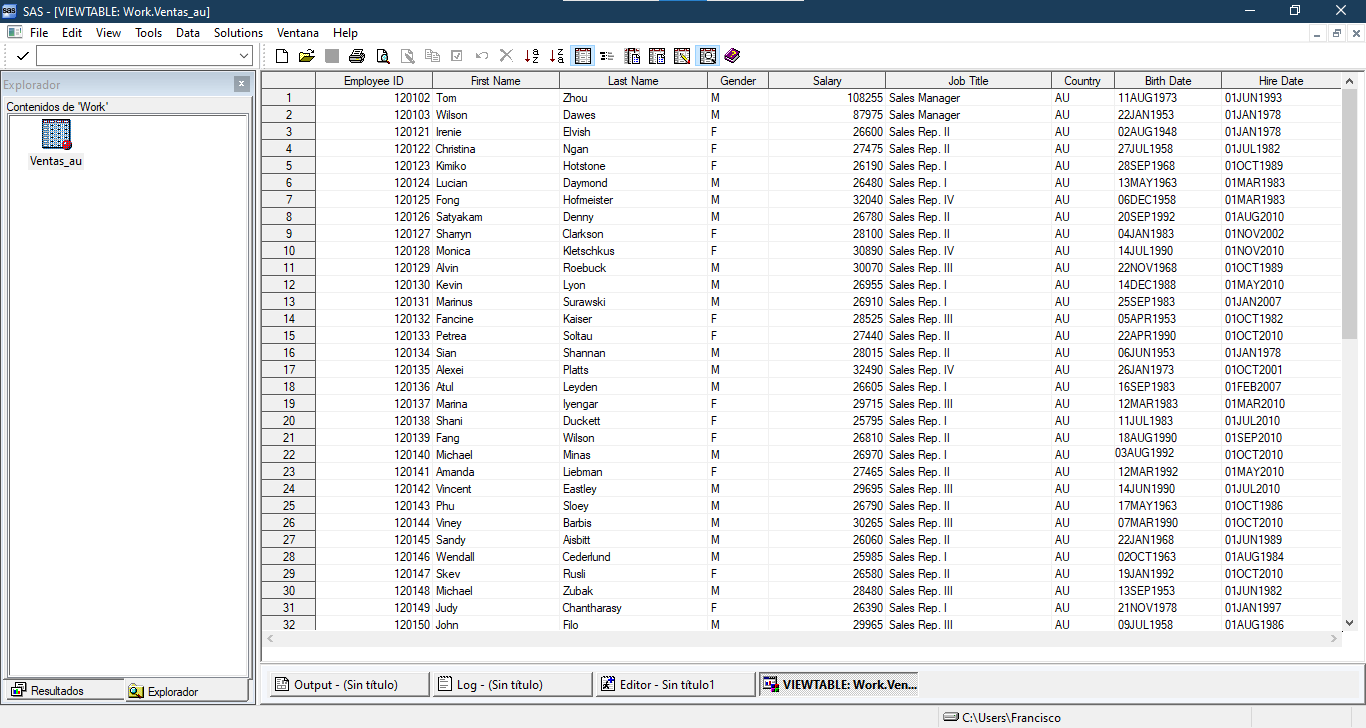This screenshot has width=1366, height=728.
Task: Click the Print Preview toolbar icon
Action: tap(383, 56)
